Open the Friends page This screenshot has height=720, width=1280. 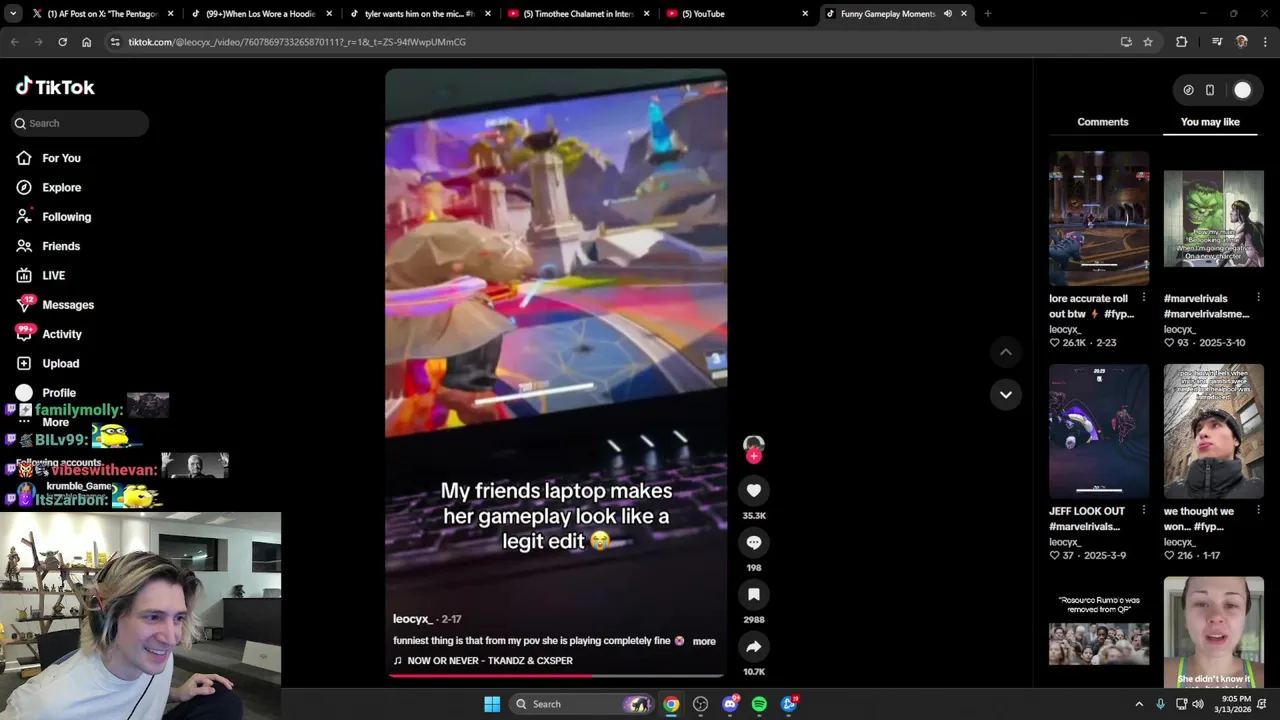(x=61, y=246)
